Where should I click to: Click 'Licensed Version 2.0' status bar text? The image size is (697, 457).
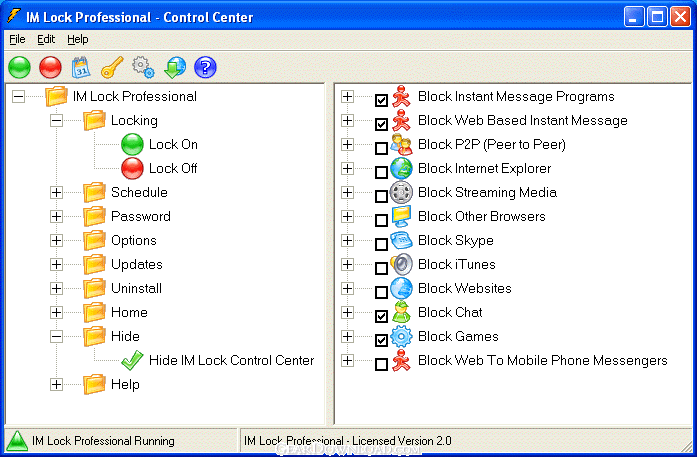(x=401, y=441)
